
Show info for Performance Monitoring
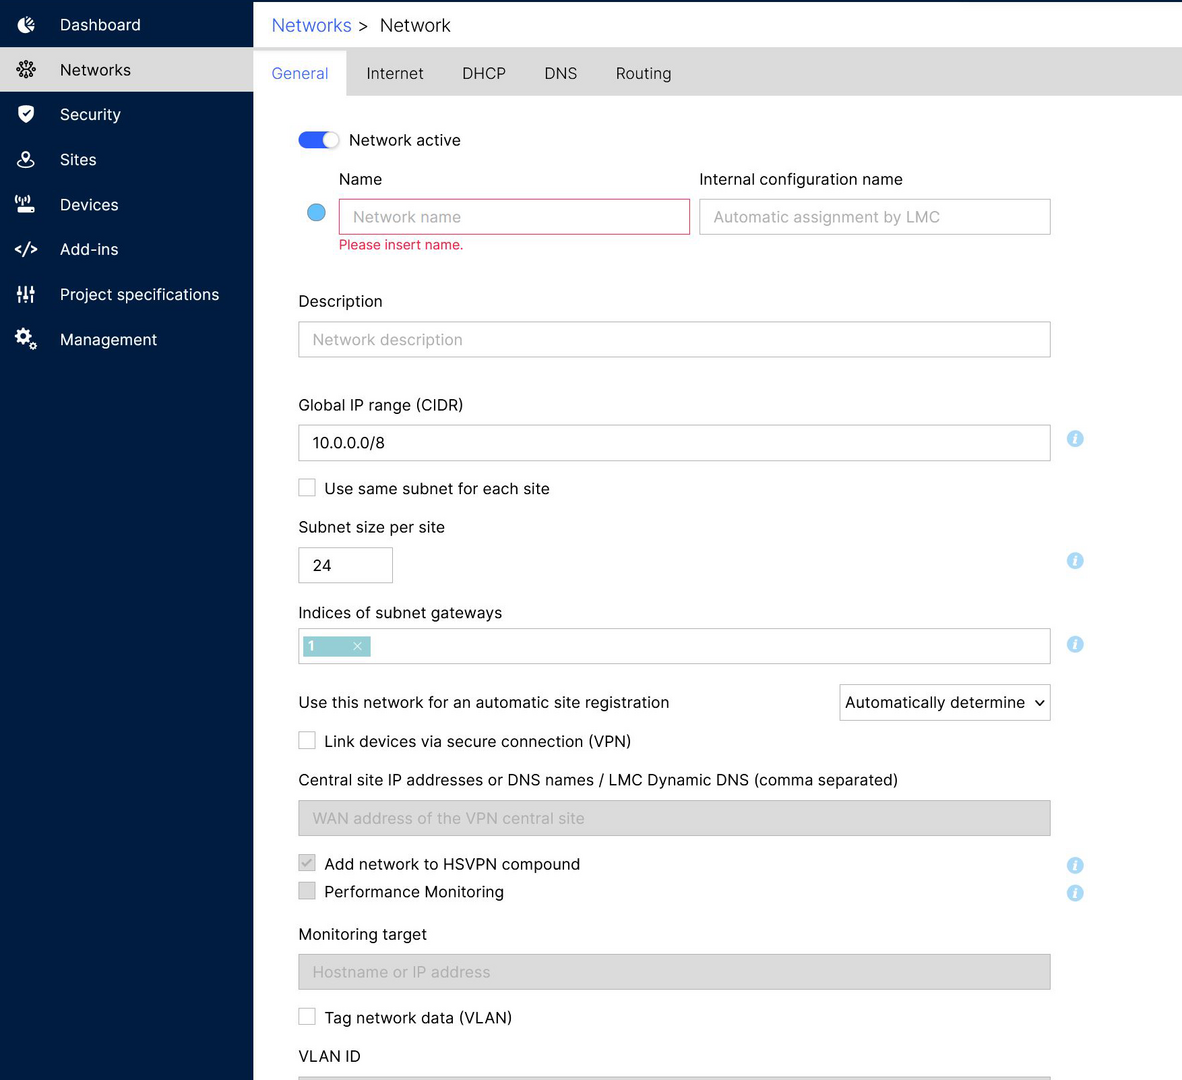[1075, 893]
